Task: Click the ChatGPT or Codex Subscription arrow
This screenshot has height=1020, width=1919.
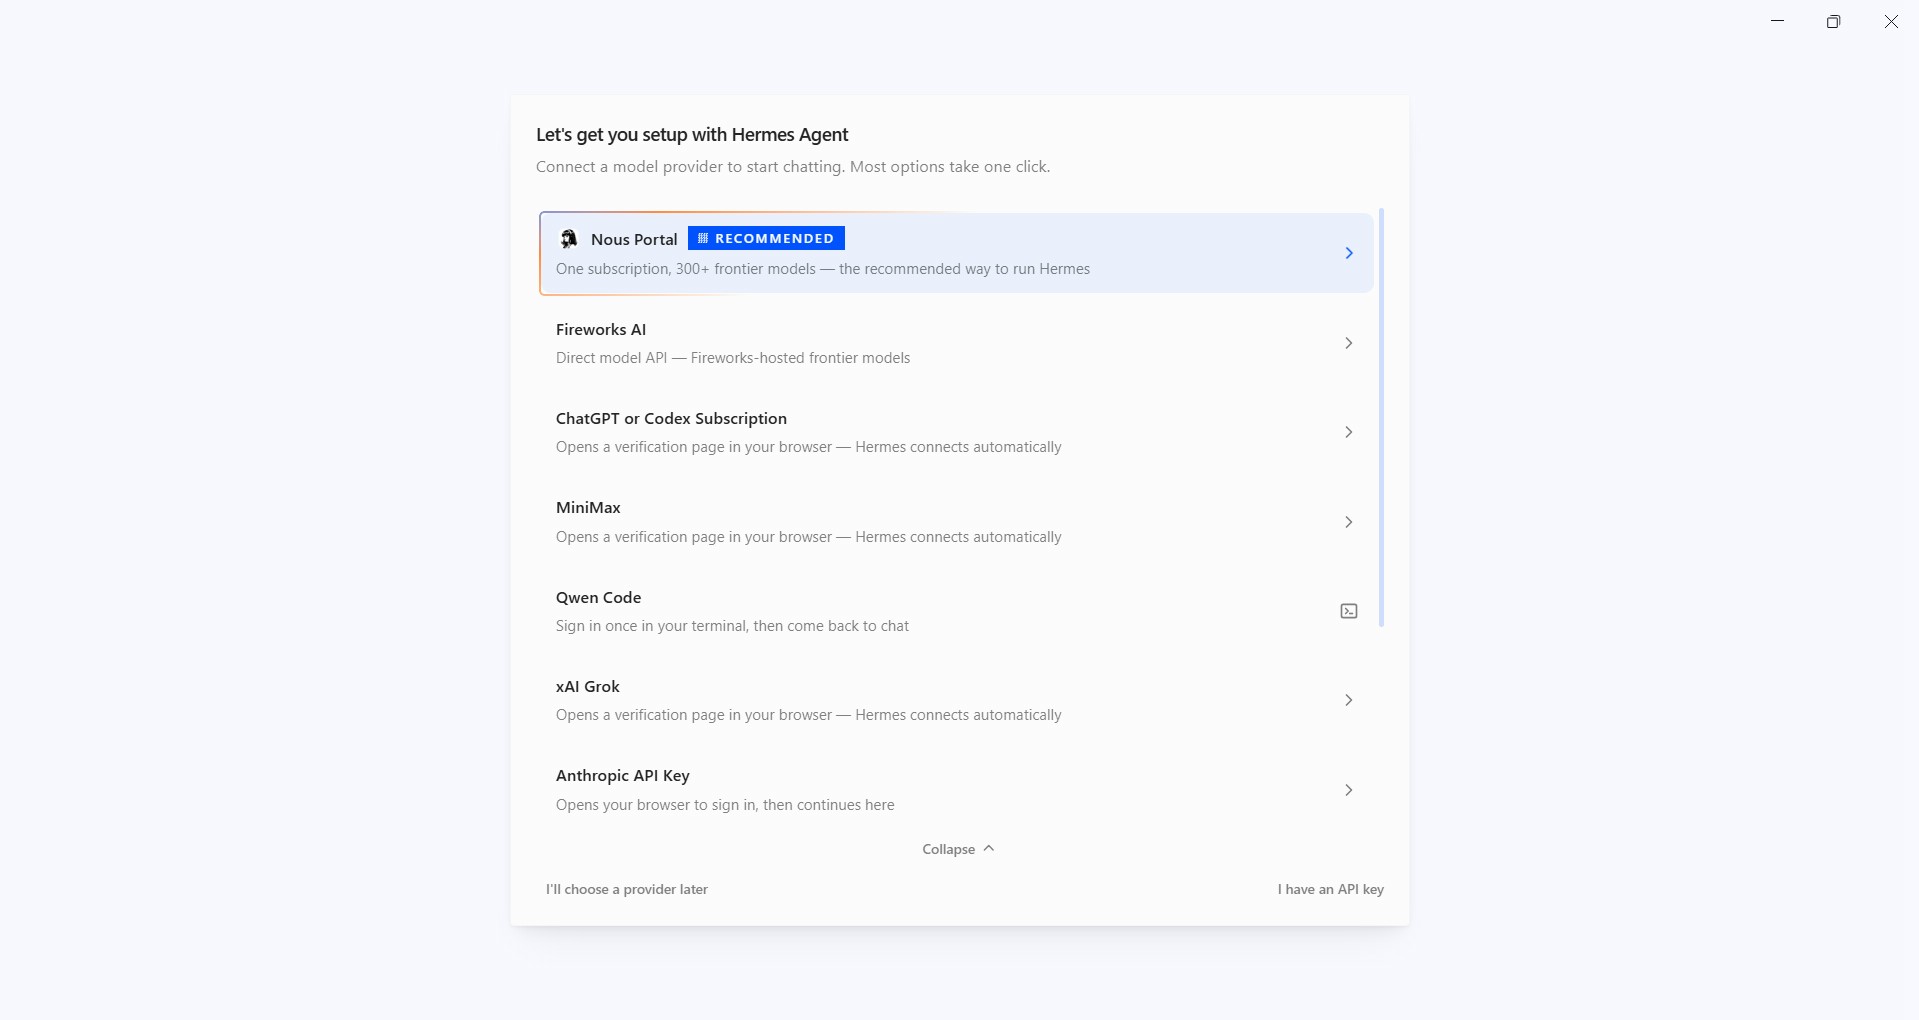Action: coord(1348,432)
